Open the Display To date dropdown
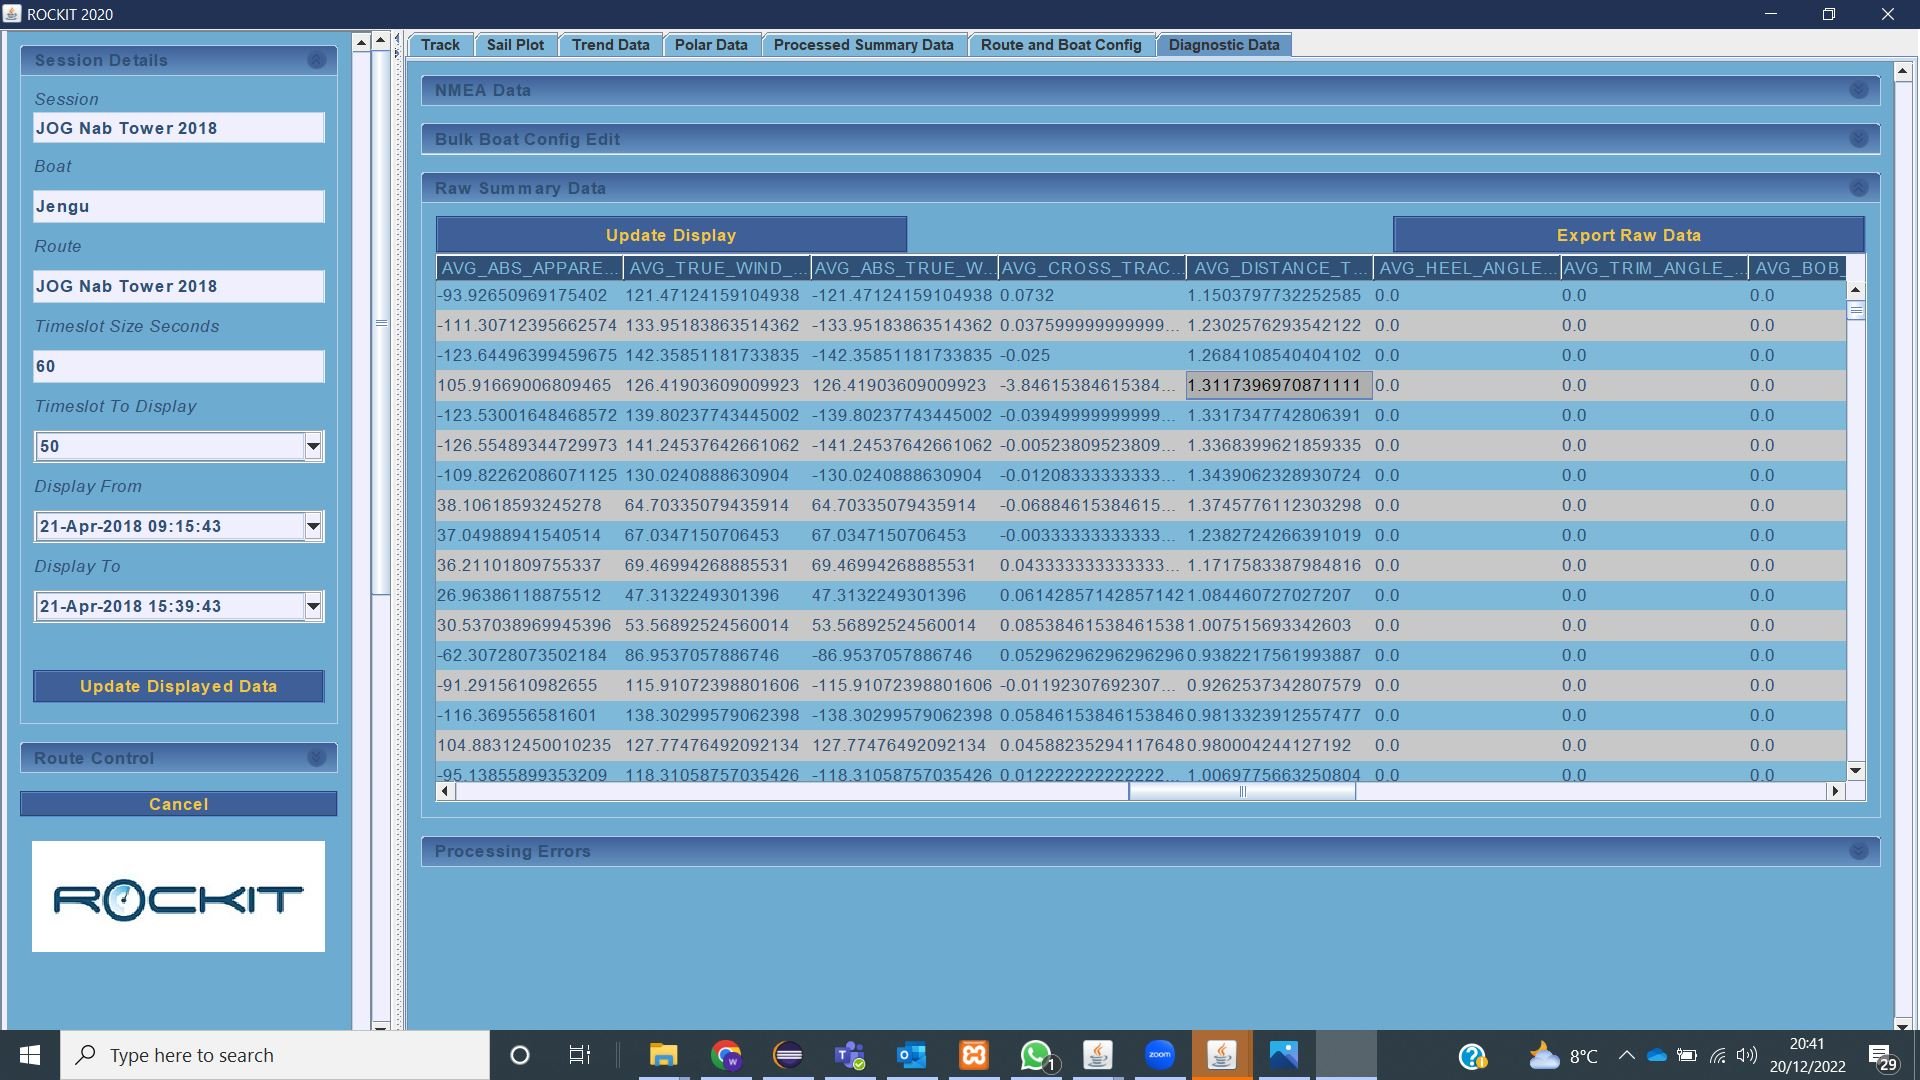1920x1080 pixels. (x=313, y=606)
